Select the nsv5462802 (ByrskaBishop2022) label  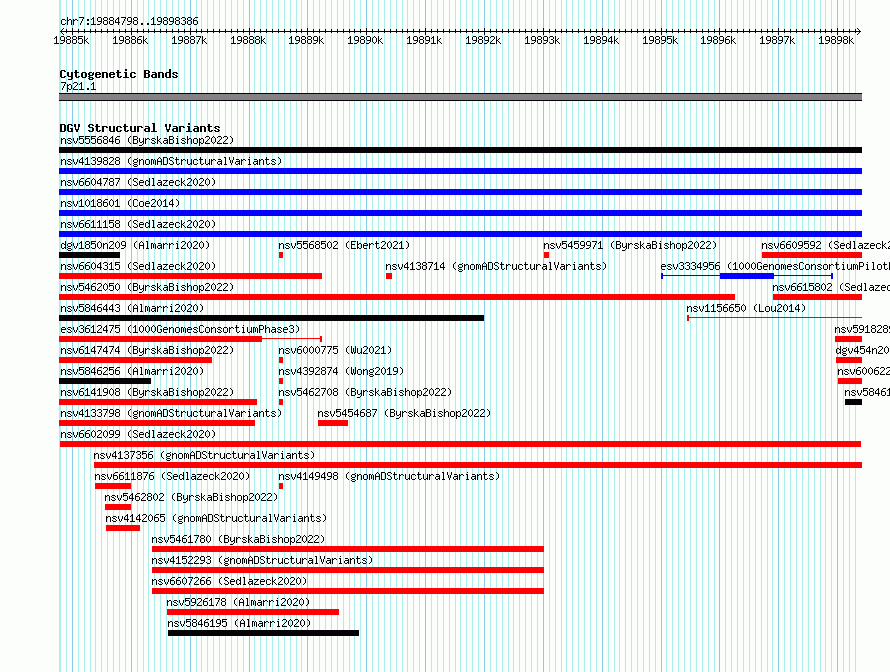[x=191, y=497]
